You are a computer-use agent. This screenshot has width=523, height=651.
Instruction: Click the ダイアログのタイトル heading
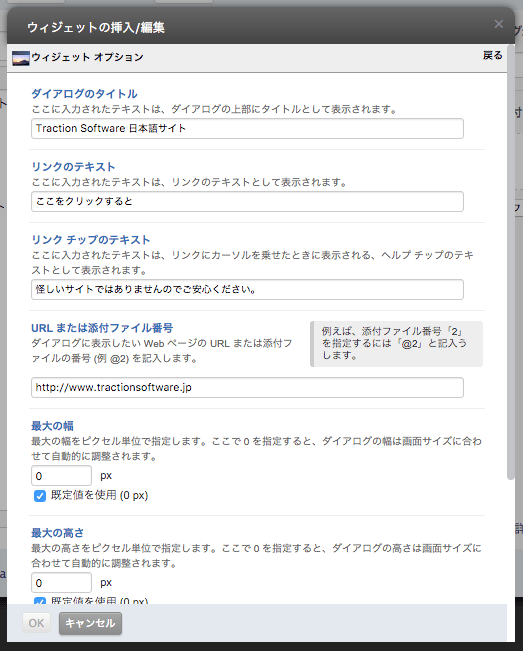84,94
